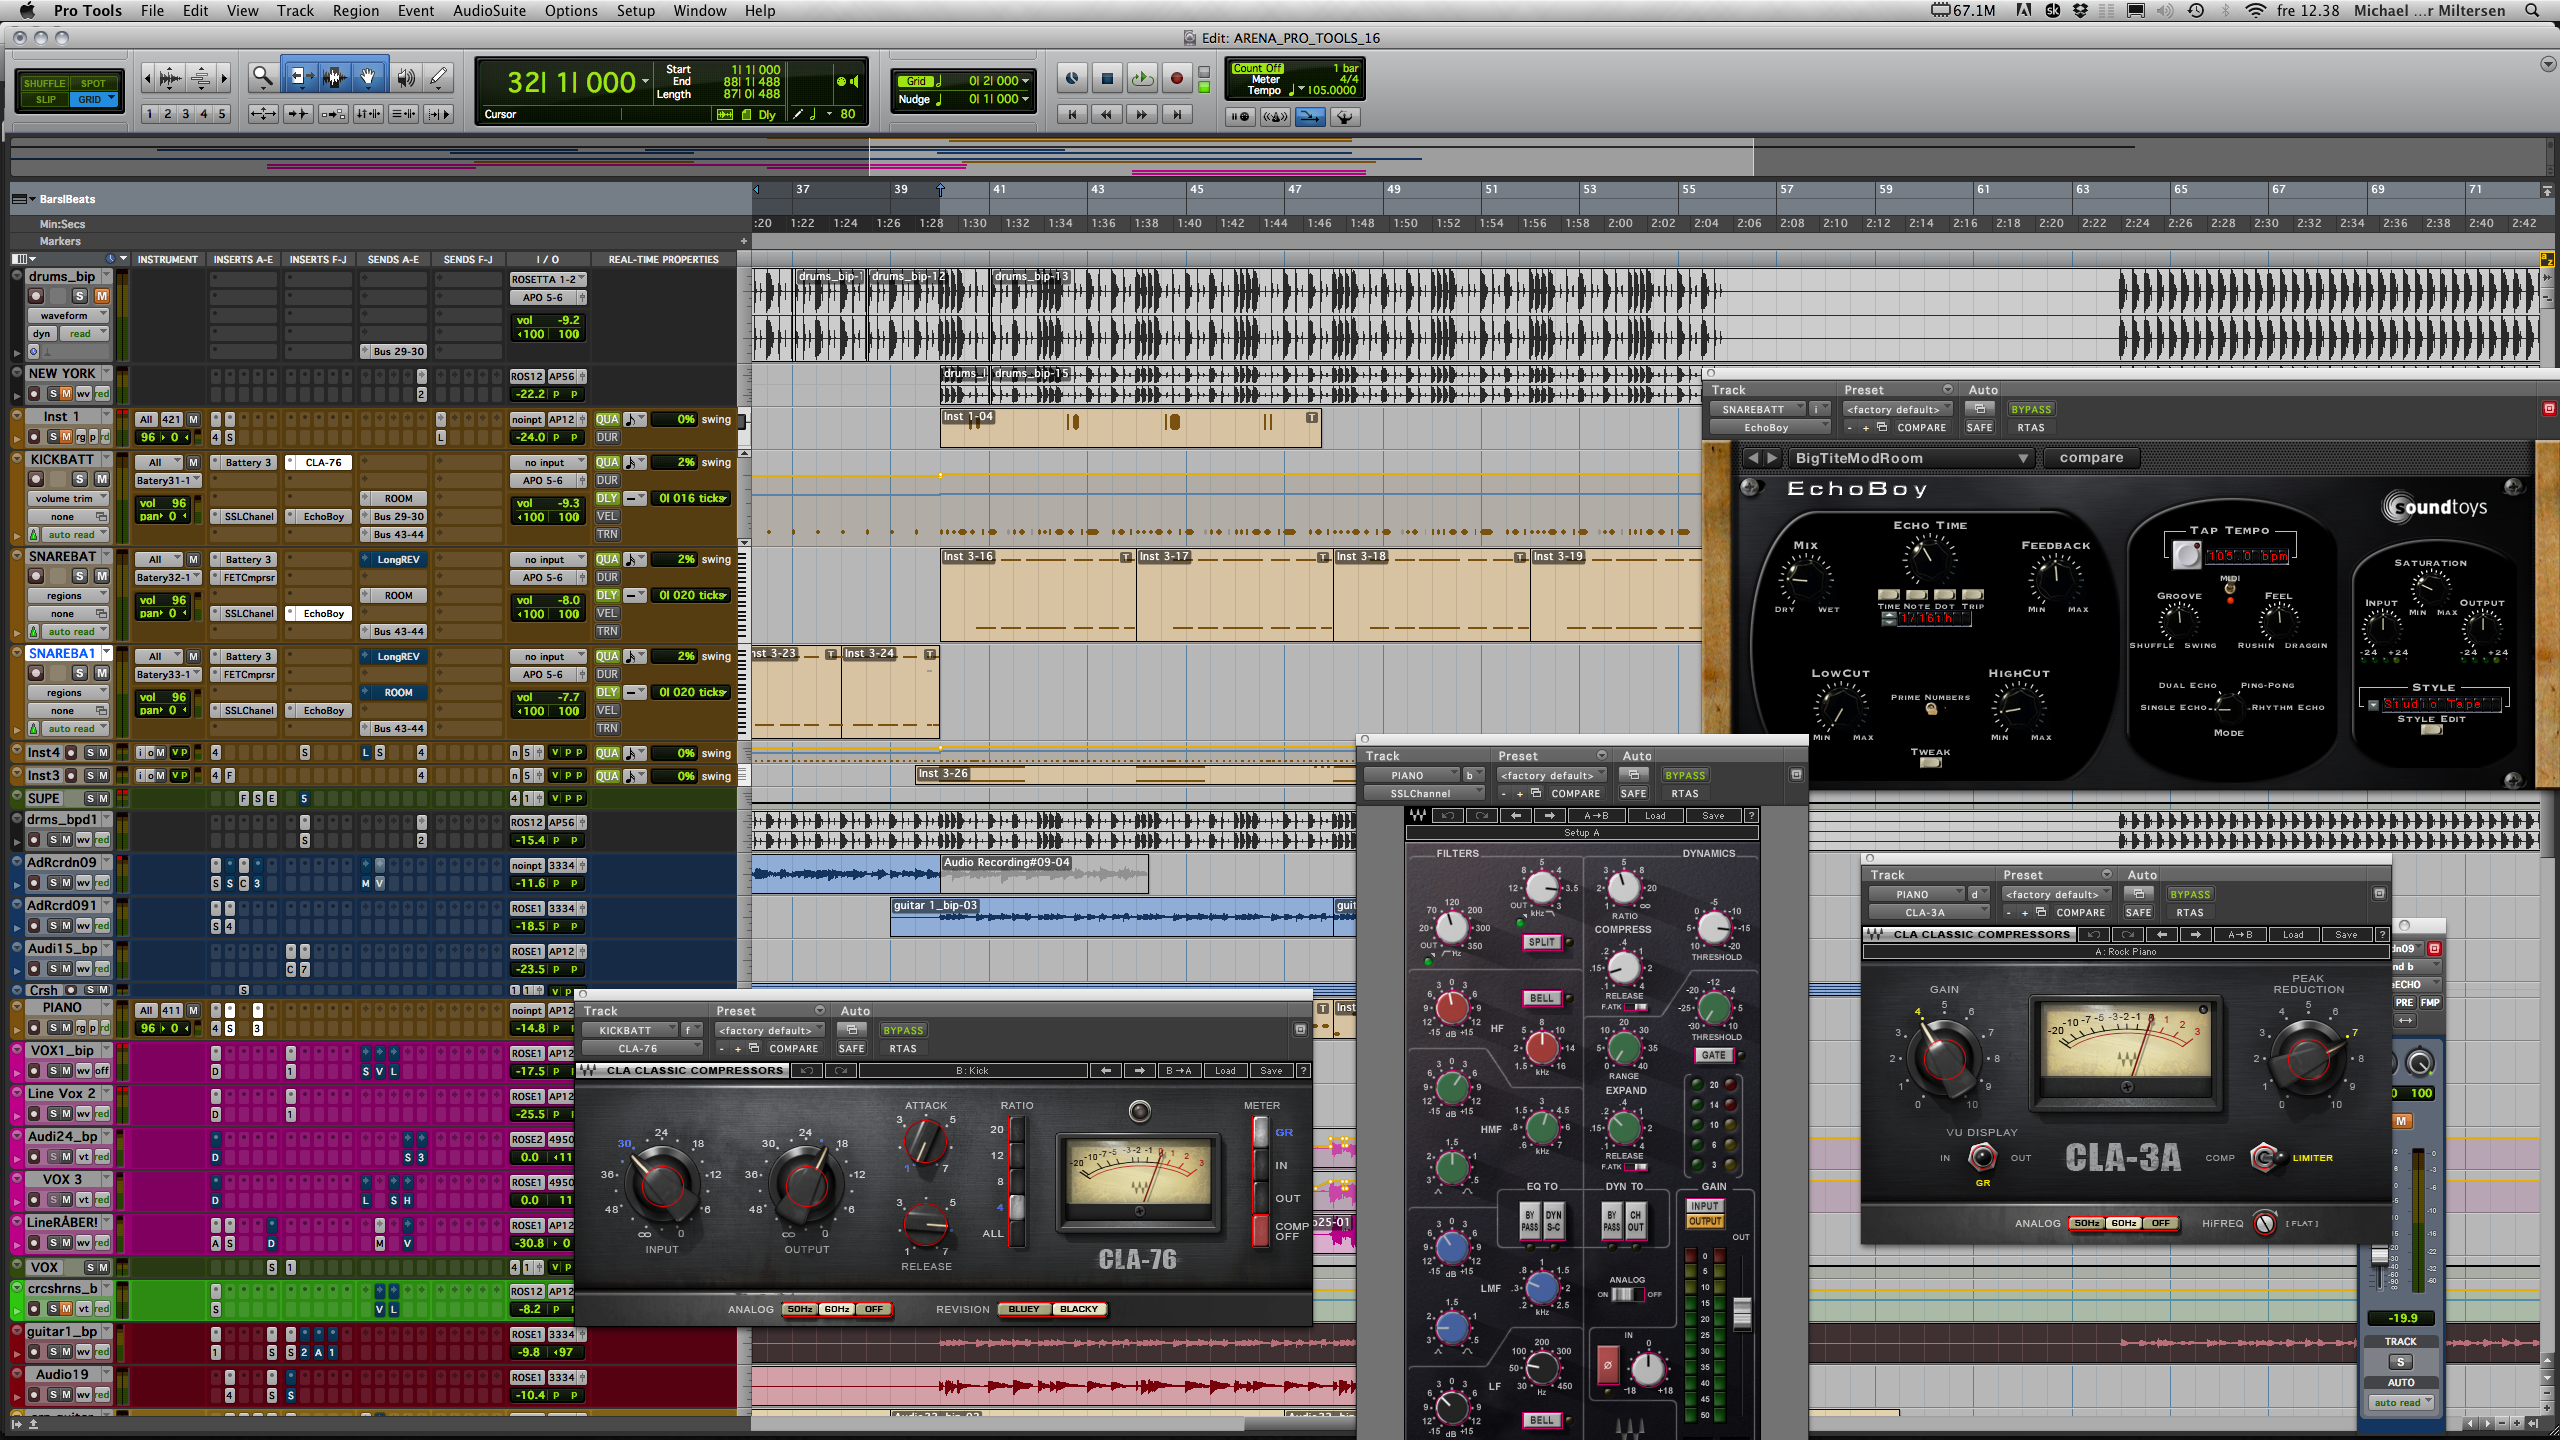
Task: Open drums_bip waveform track view selector
Action: pyautogui.click(x=67, y=315)
